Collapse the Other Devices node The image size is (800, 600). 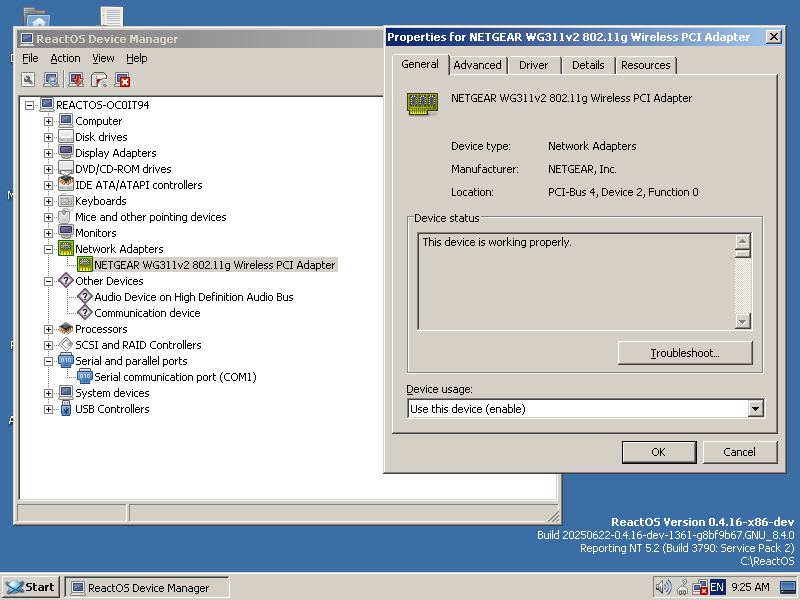48,281
